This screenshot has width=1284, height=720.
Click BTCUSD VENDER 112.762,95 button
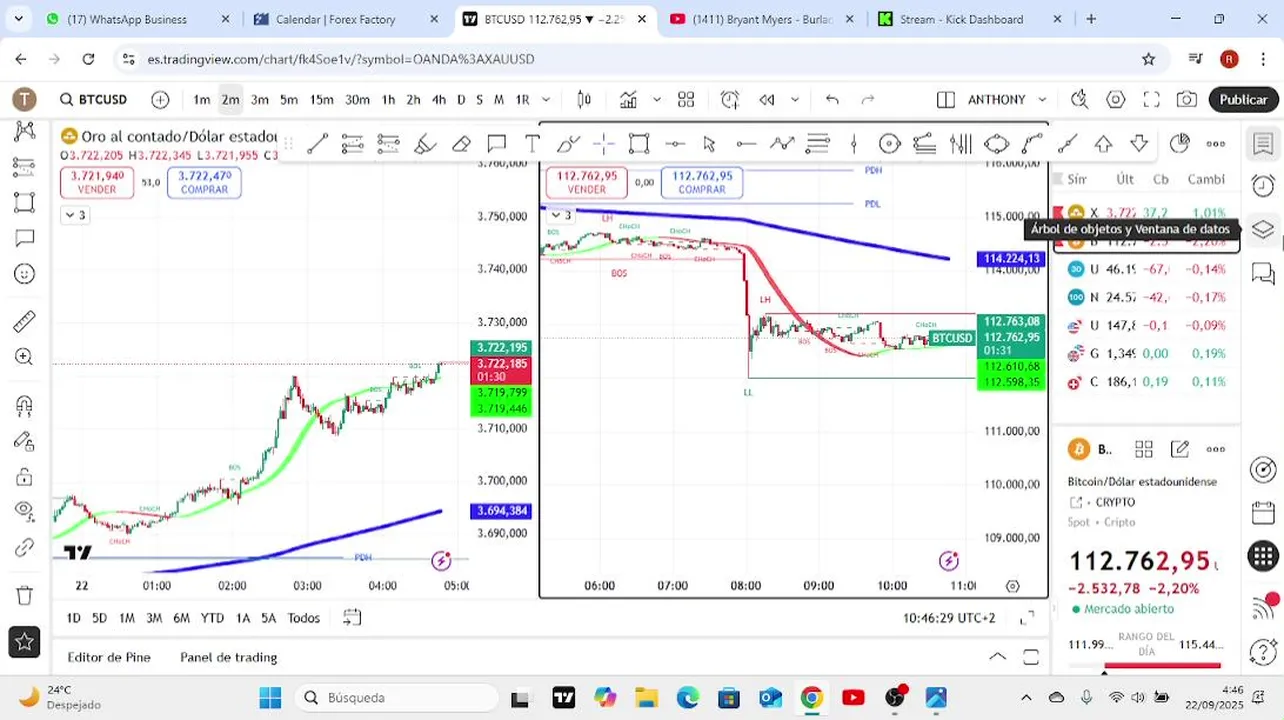(x=587, y=182)
